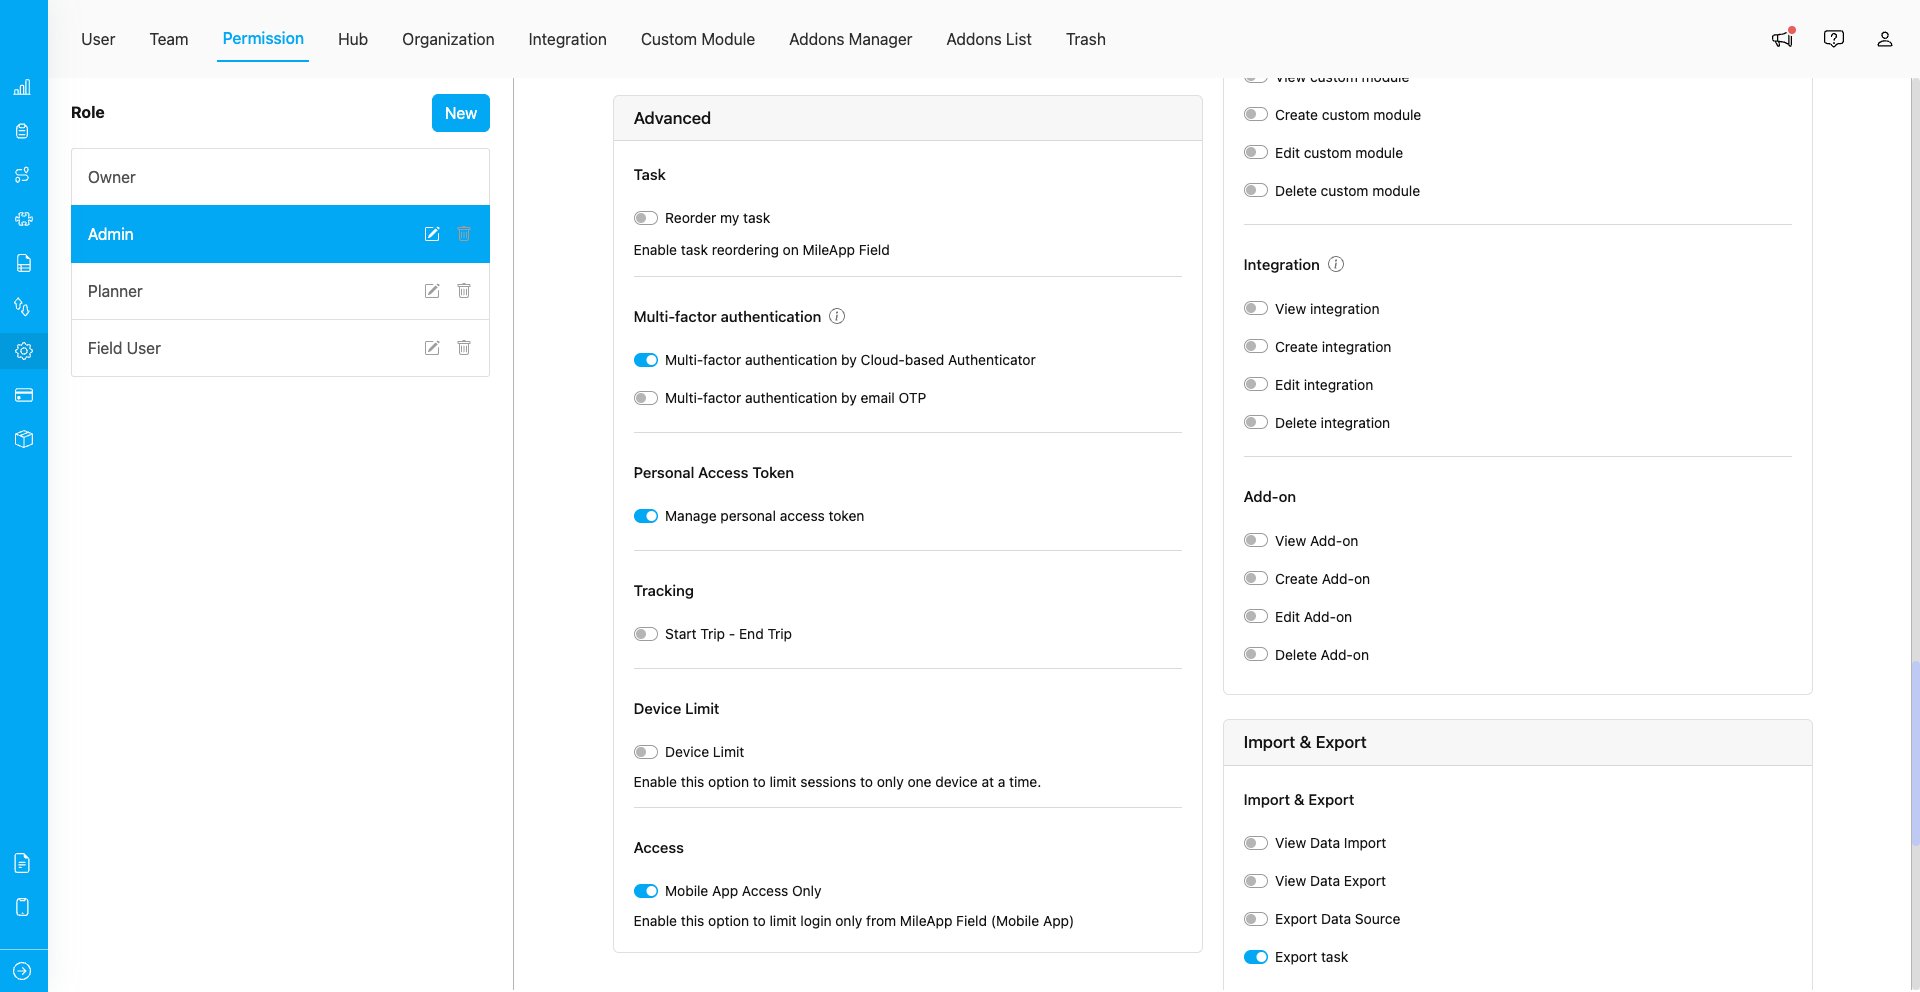
Task: Open the user profile icon
Action: click(x=1885, y=39)
